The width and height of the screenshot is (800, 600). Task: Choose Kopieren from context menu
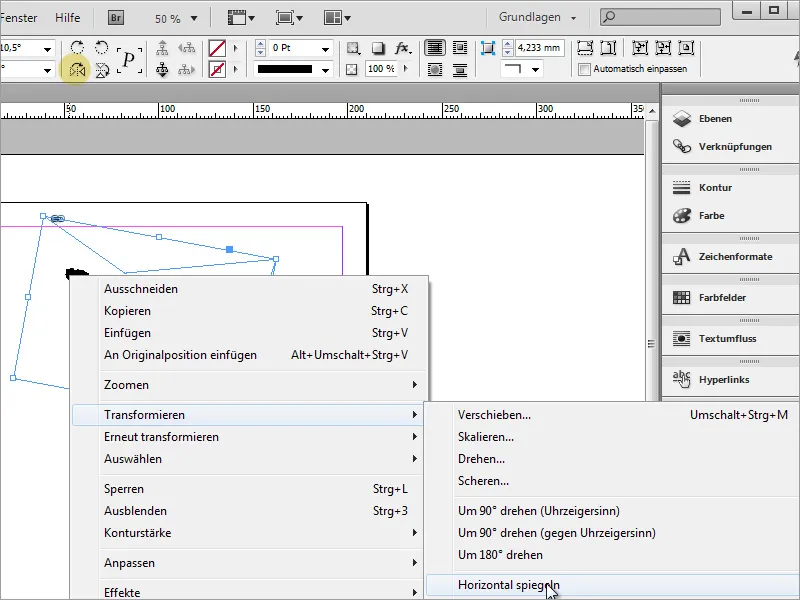(x=249, y=311)
